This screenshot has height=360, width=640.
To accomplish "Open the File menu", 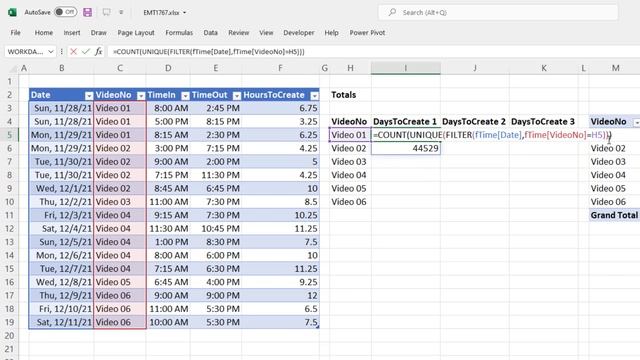I will (16, 33).
